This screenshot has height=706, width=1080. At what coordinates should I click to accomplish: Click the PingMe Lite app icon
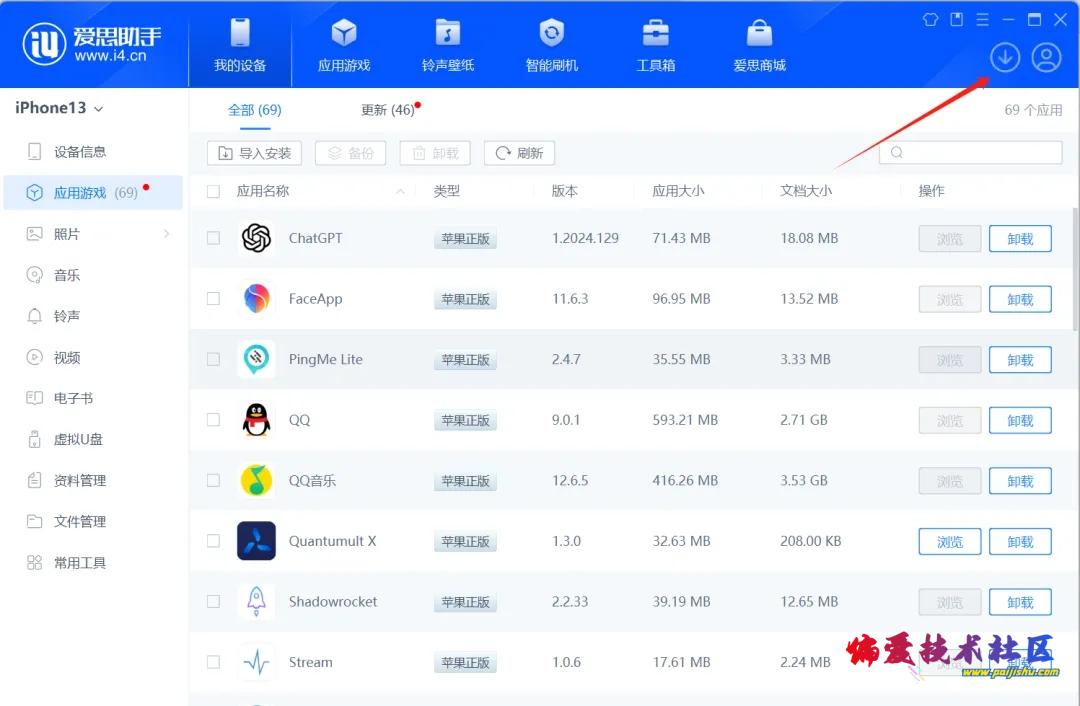point(256,359)
